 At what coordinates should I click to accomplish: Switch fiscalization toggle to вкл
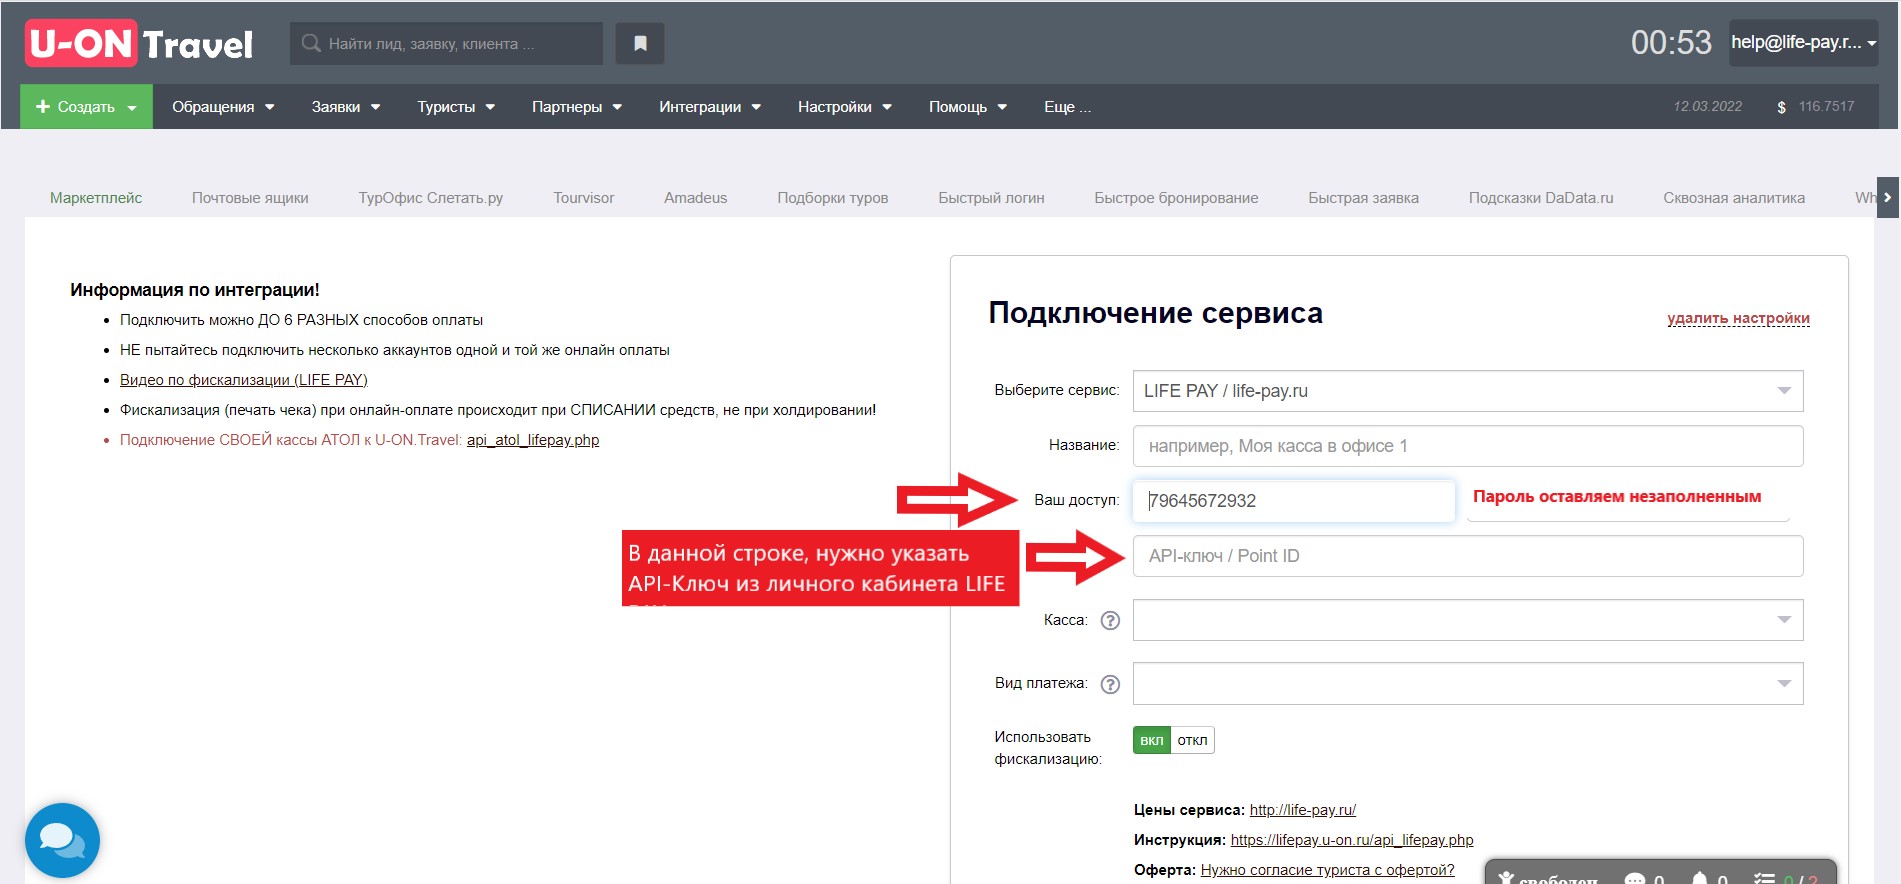1152,740
